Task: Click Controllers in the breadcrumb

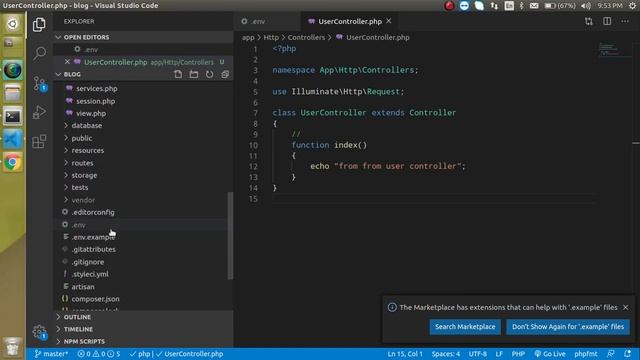Action: coord(306,37)
